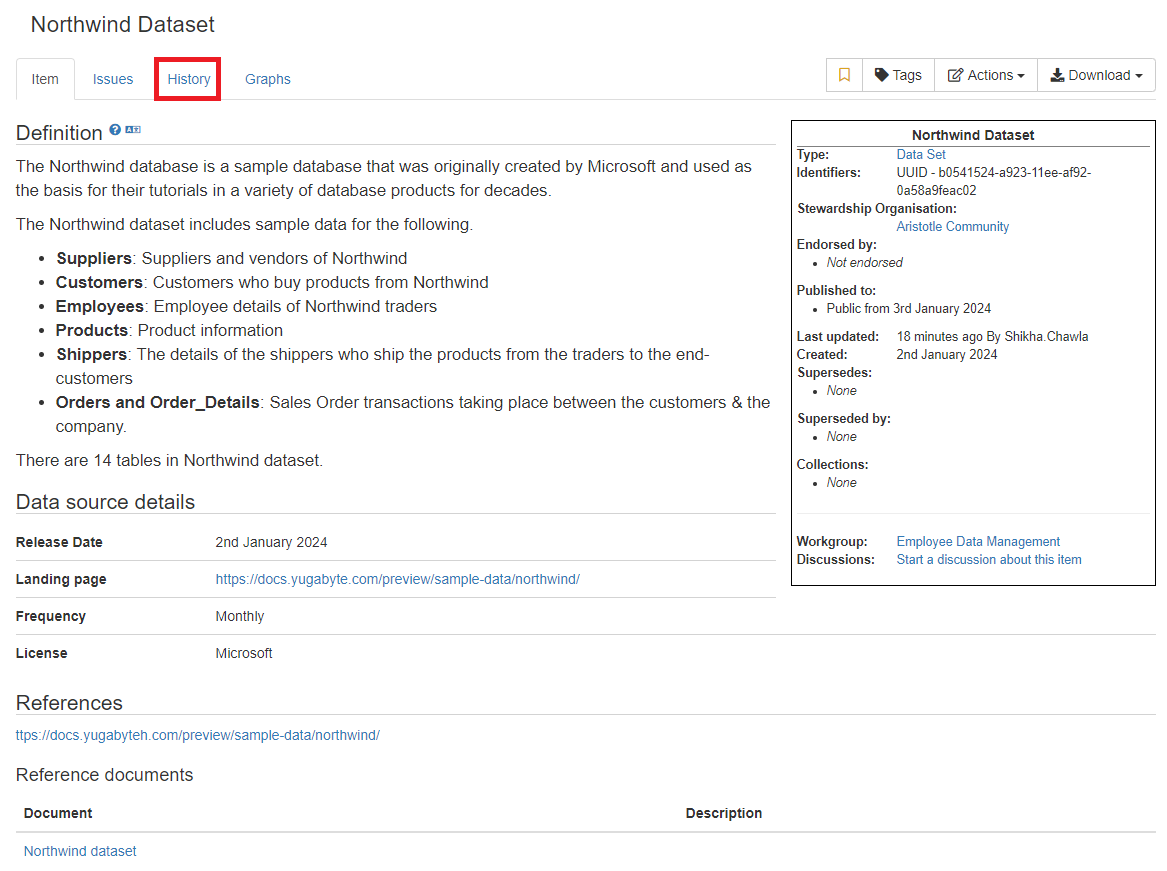Screen dimensions: 1167x871
Task: Click the Definition section heading
Action: tap(59, 133)
